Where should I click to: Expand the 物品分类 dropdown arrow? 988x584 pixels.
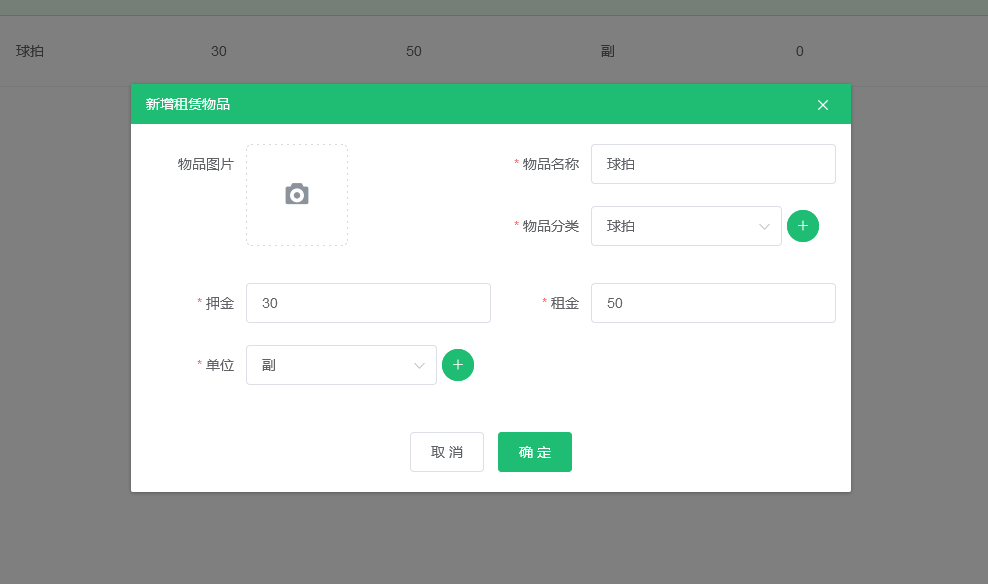[x=764, y=227]
